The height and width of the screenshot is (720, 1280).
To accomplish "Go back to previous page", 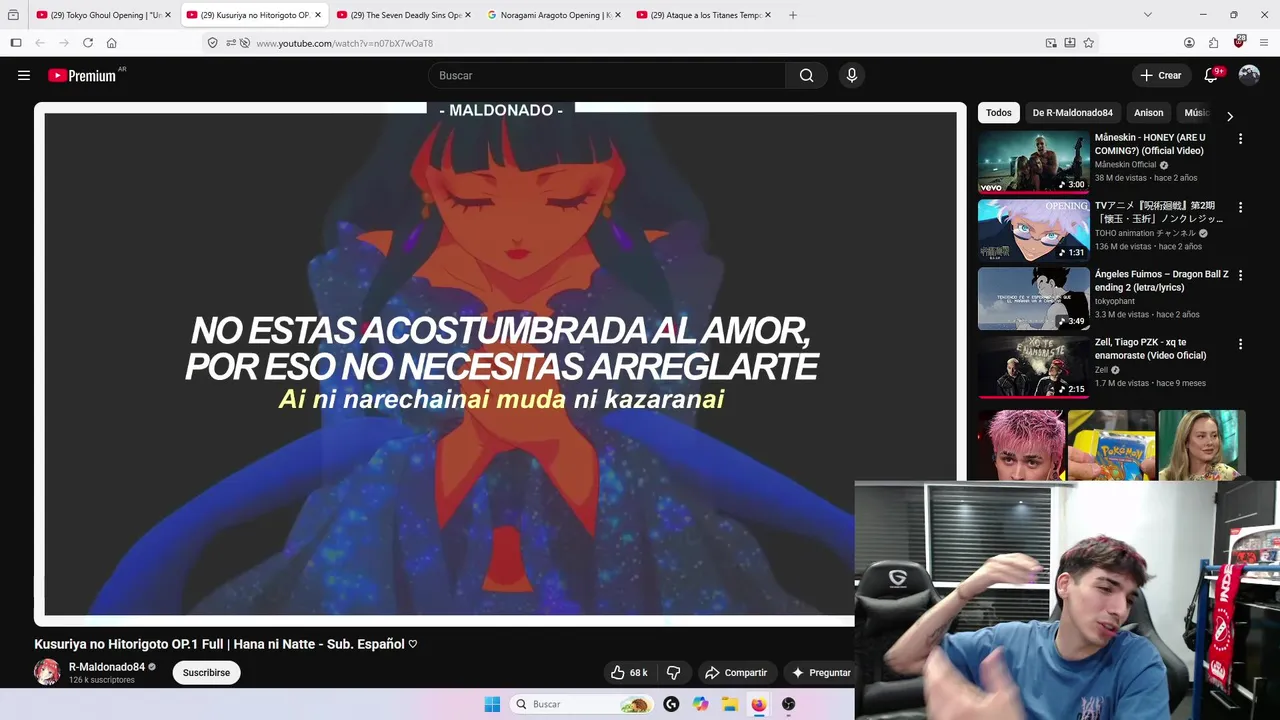I will pos(39,43).
